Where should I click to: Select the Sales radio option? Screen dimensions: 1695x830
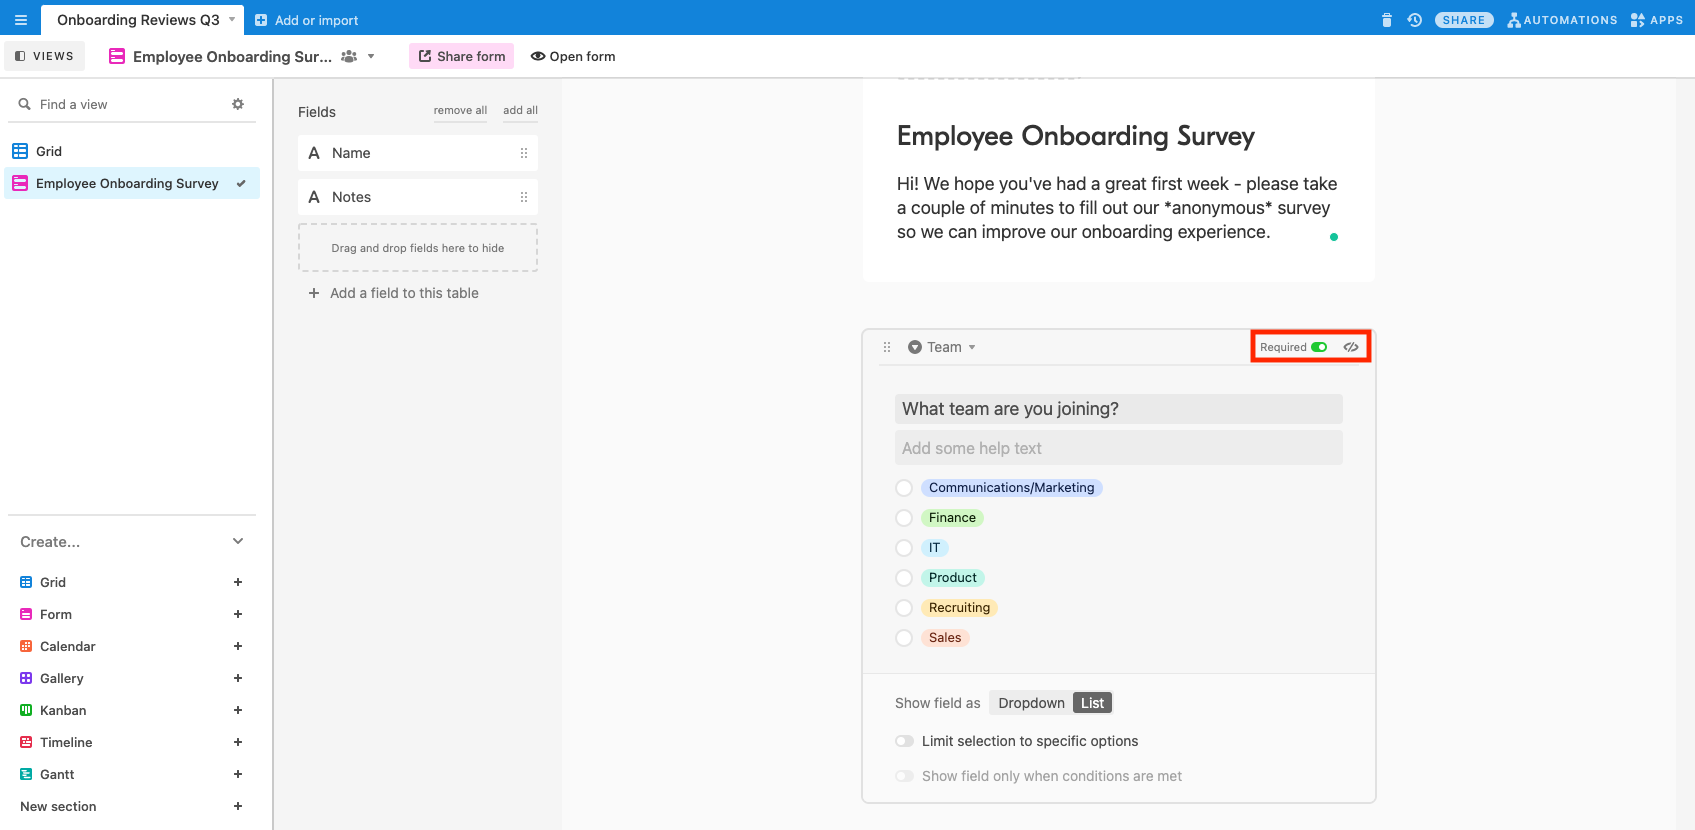pos(904,638)
